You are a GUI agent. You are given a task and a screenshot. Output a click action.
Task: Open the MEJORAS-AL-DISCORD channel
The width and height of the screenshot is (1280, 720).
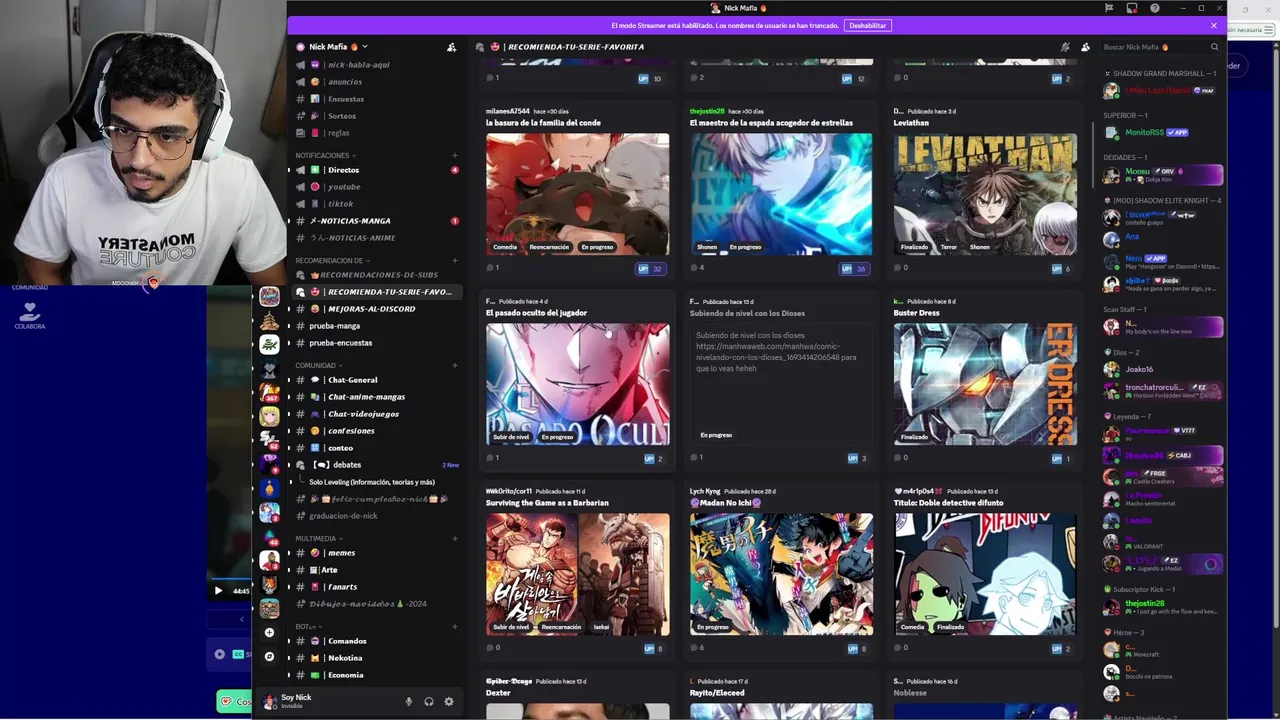[375, 309]
